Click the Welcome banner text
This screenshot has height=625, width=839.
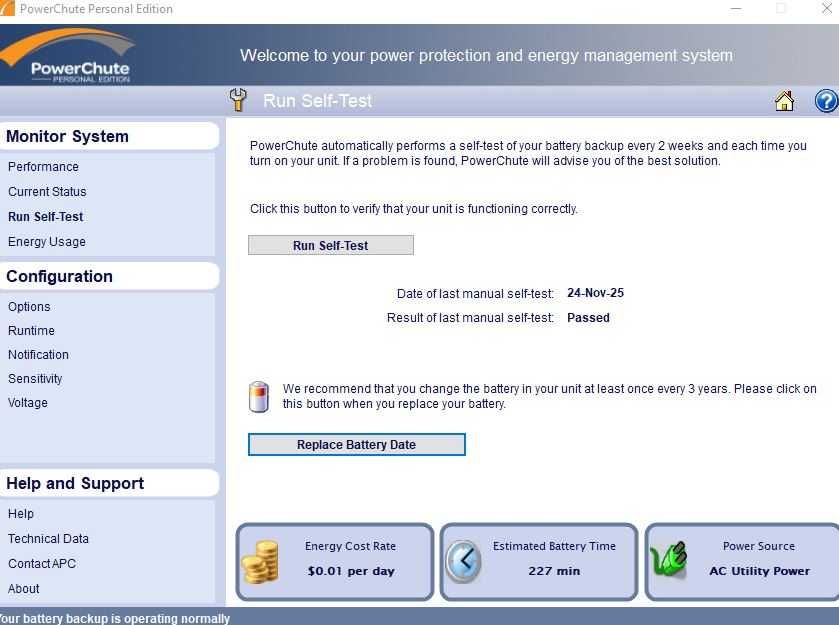pyautogui.click(x=486, y=56)
